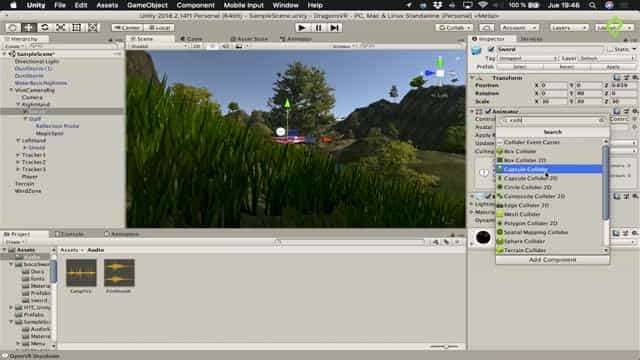The height and width of the screenshot is (360, 640).
Task: Toggle the Sword object active checkbox
Action: [491, 49]
